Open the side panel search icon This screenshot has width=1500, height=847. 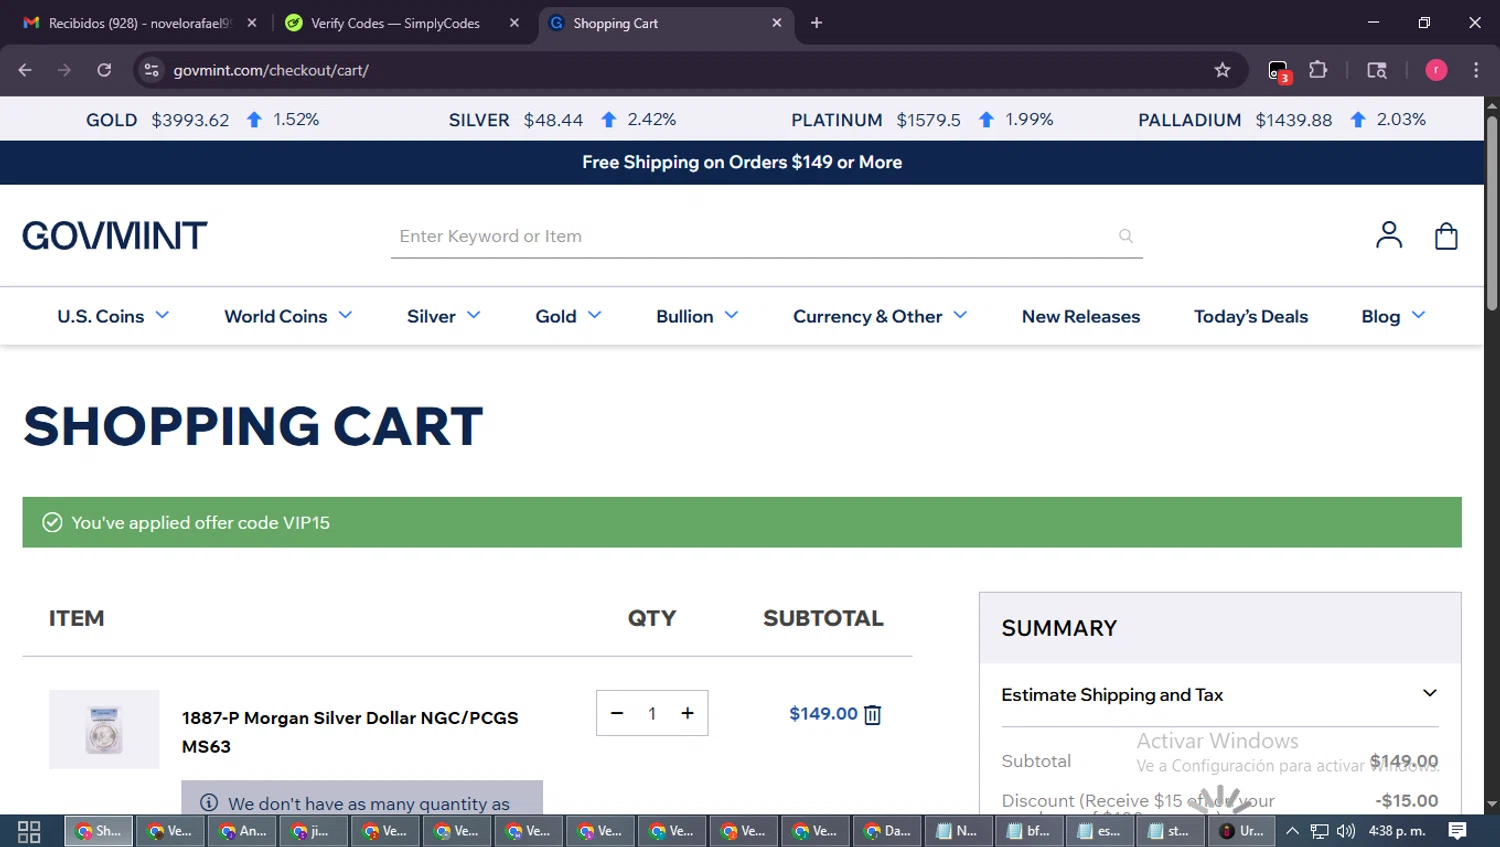[x=1377, y=70]
